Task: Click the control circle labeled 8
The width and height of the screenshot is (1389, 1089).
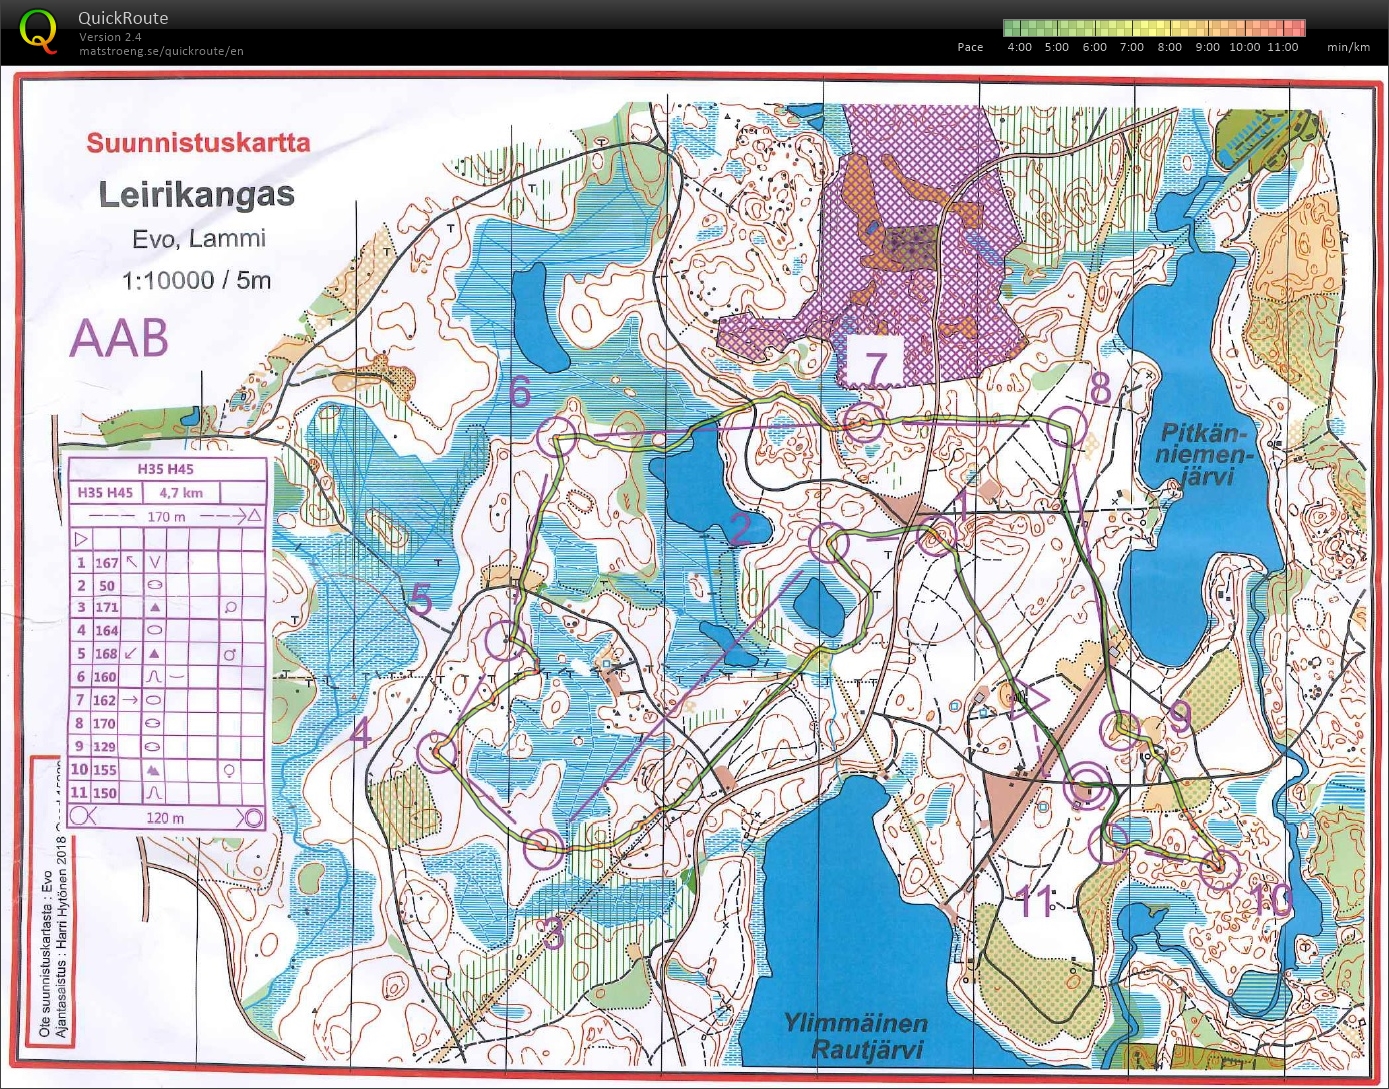Action: 1067,426
